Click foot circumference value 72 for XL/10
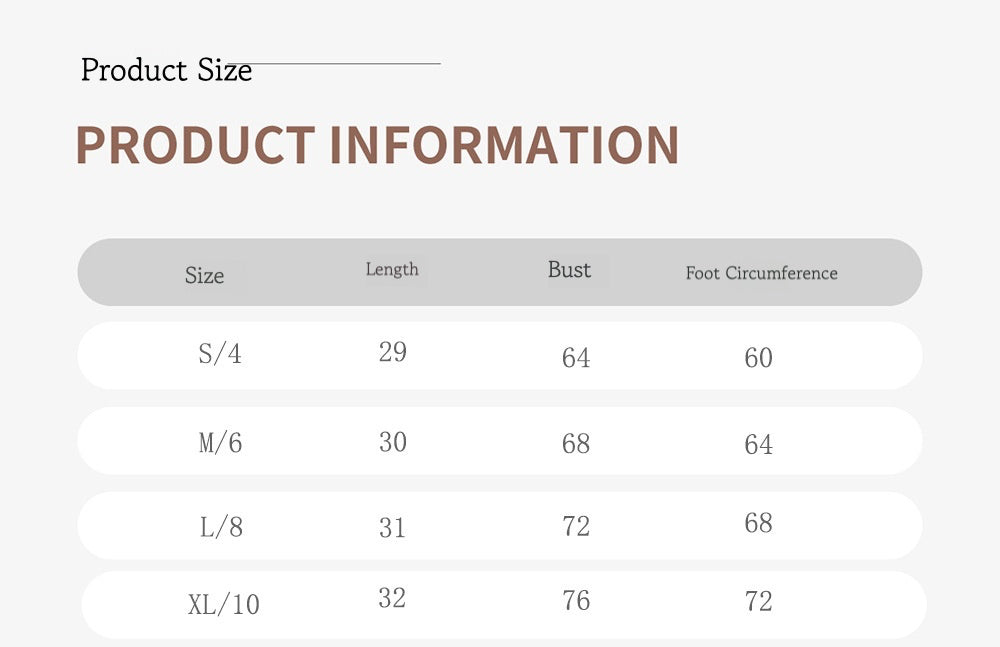The width and height of the screenshot is (1000, 647). pyautogui.click(x=758, y=601)
